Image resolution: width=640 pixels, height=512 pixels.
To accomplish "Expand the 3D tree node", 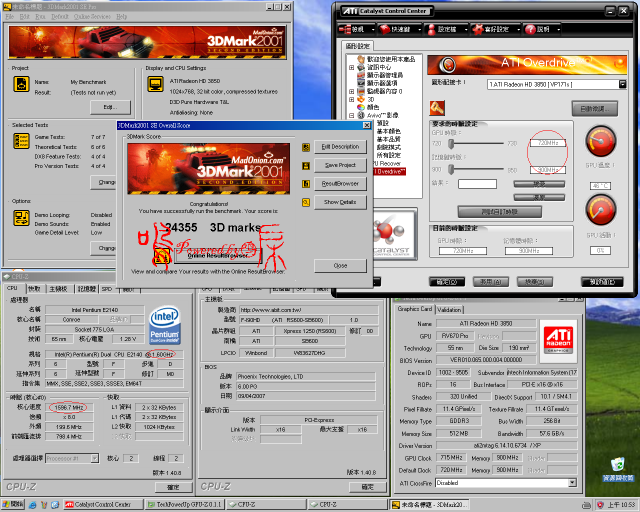I will point(351,99).
